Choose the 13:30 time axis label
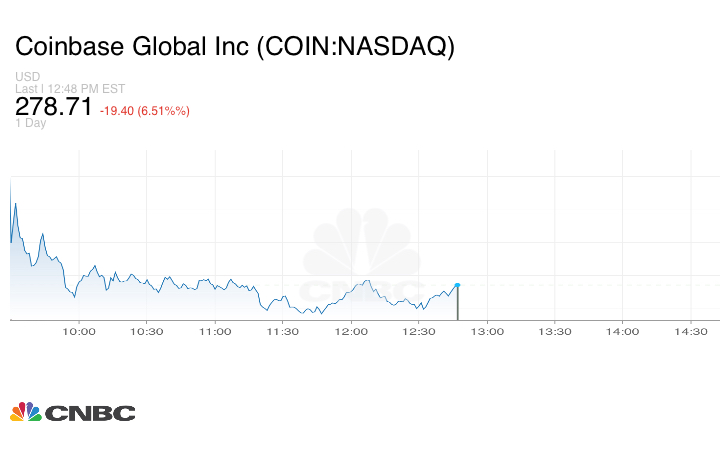The height and width of the screenshot is (450, 720). (x=555, y=332)
